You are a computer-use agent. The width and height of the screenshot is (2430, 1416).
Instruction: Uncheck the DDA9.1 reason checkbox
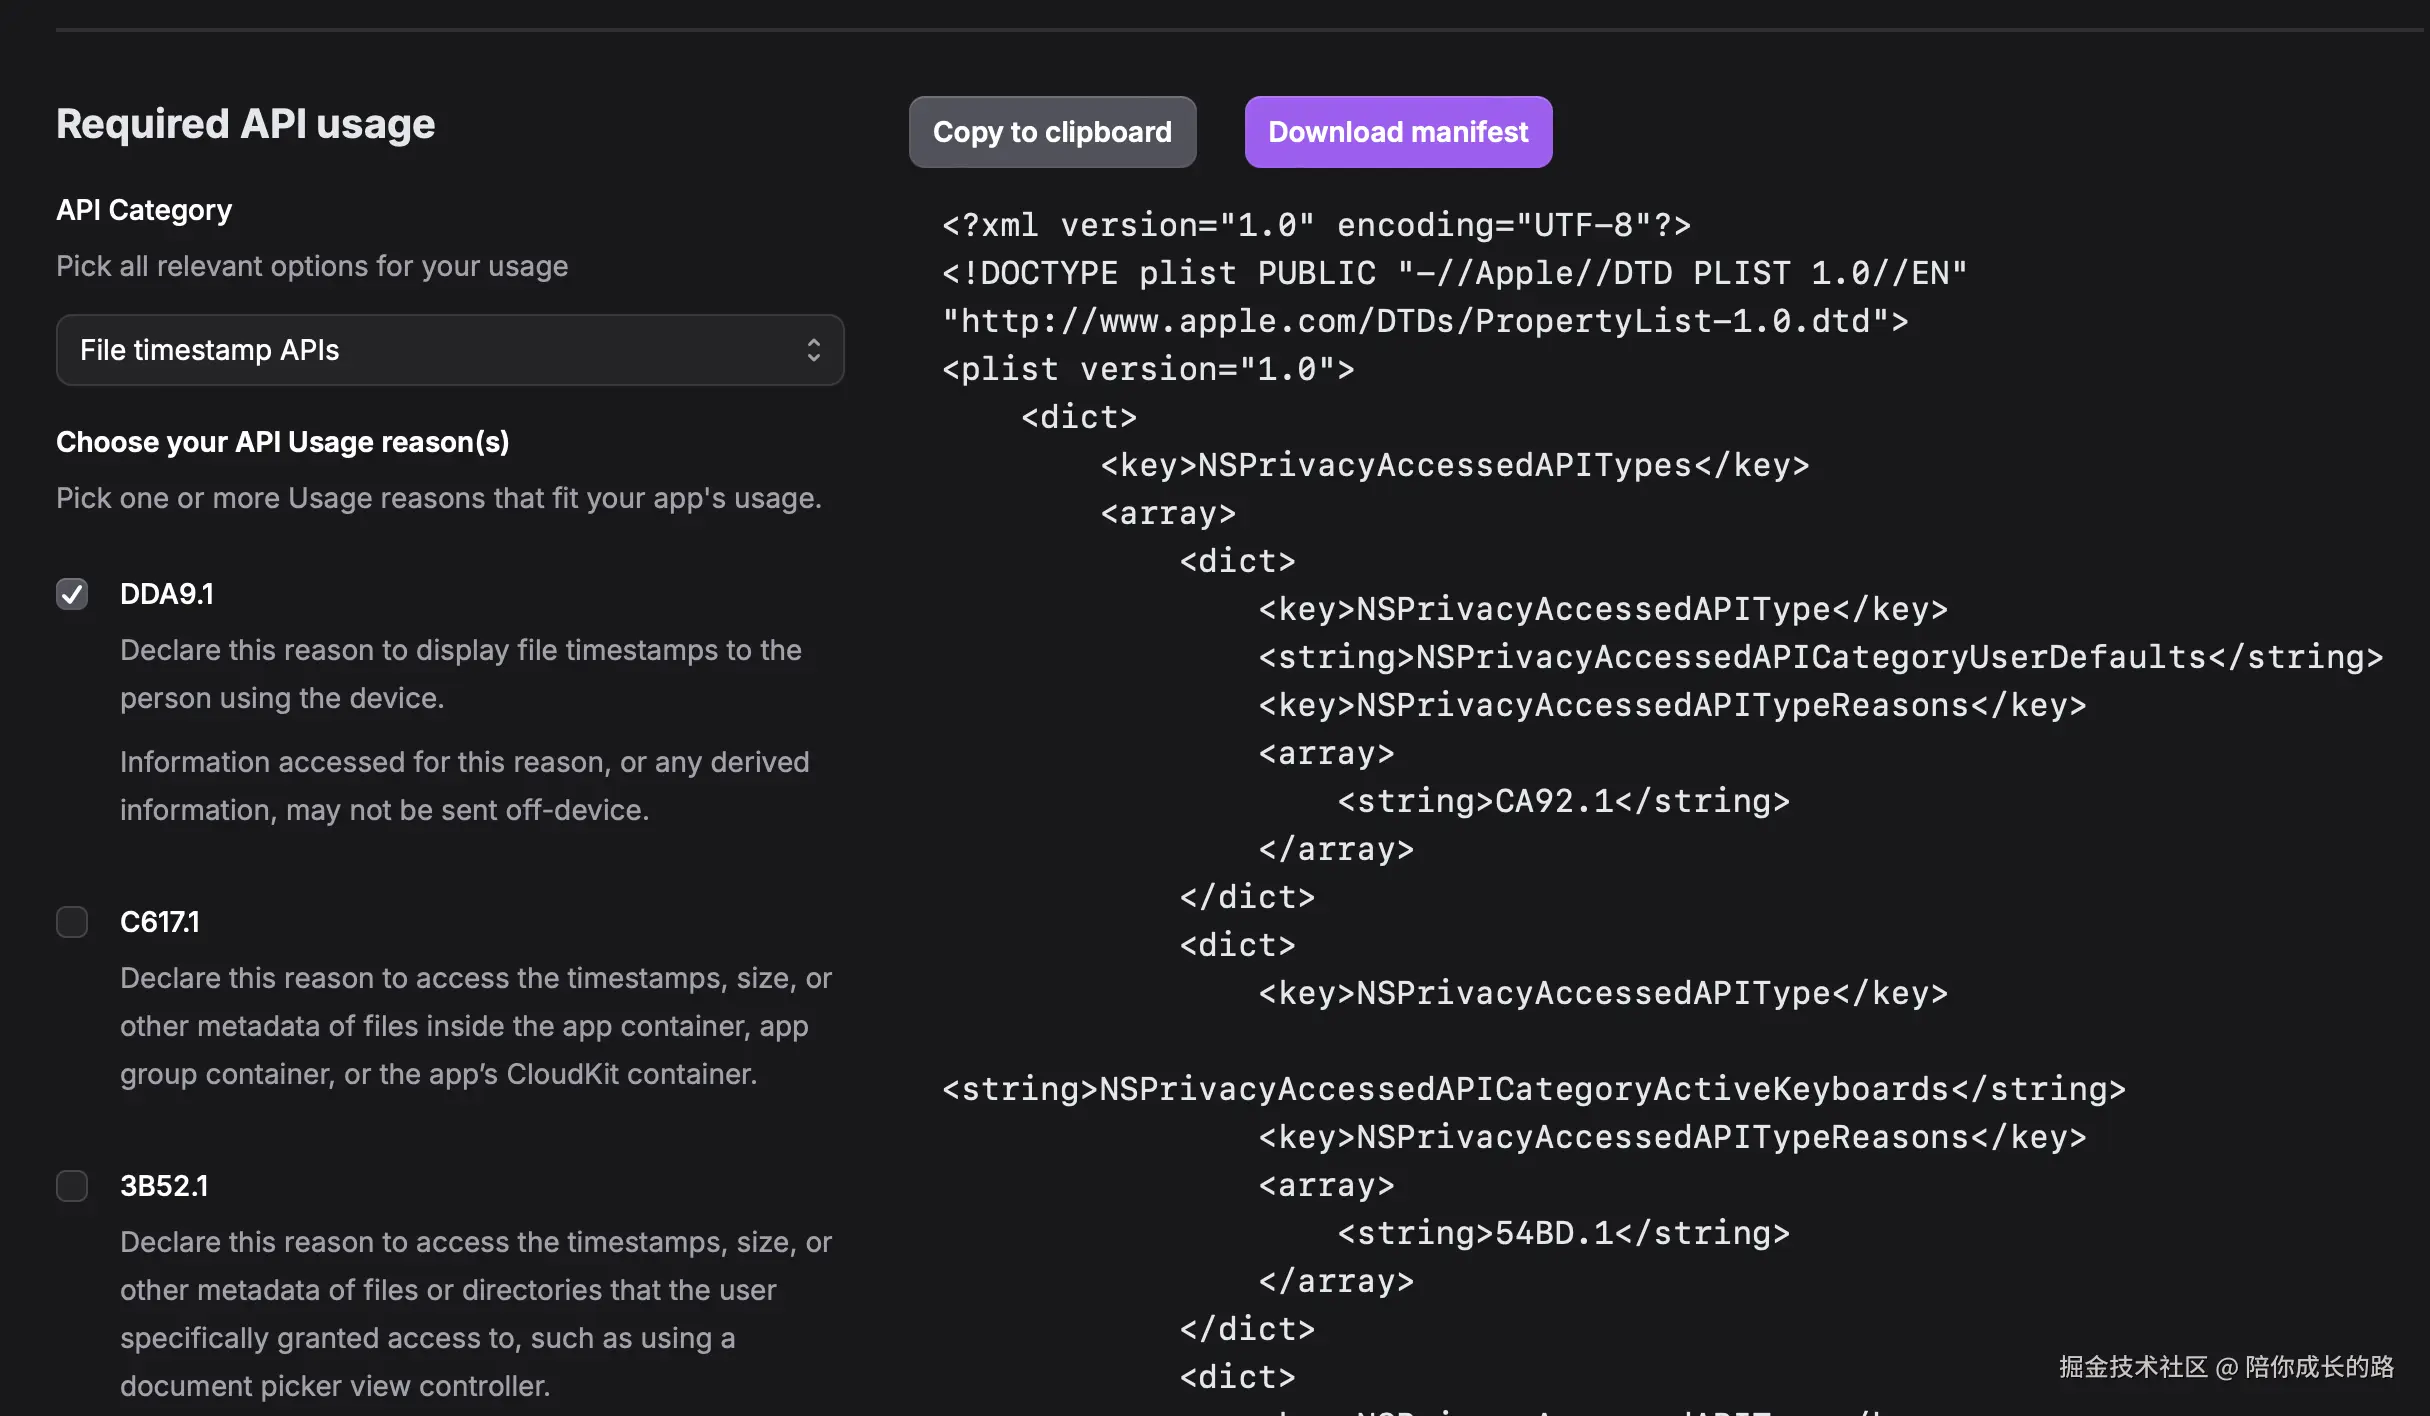(x=72, y=594)
